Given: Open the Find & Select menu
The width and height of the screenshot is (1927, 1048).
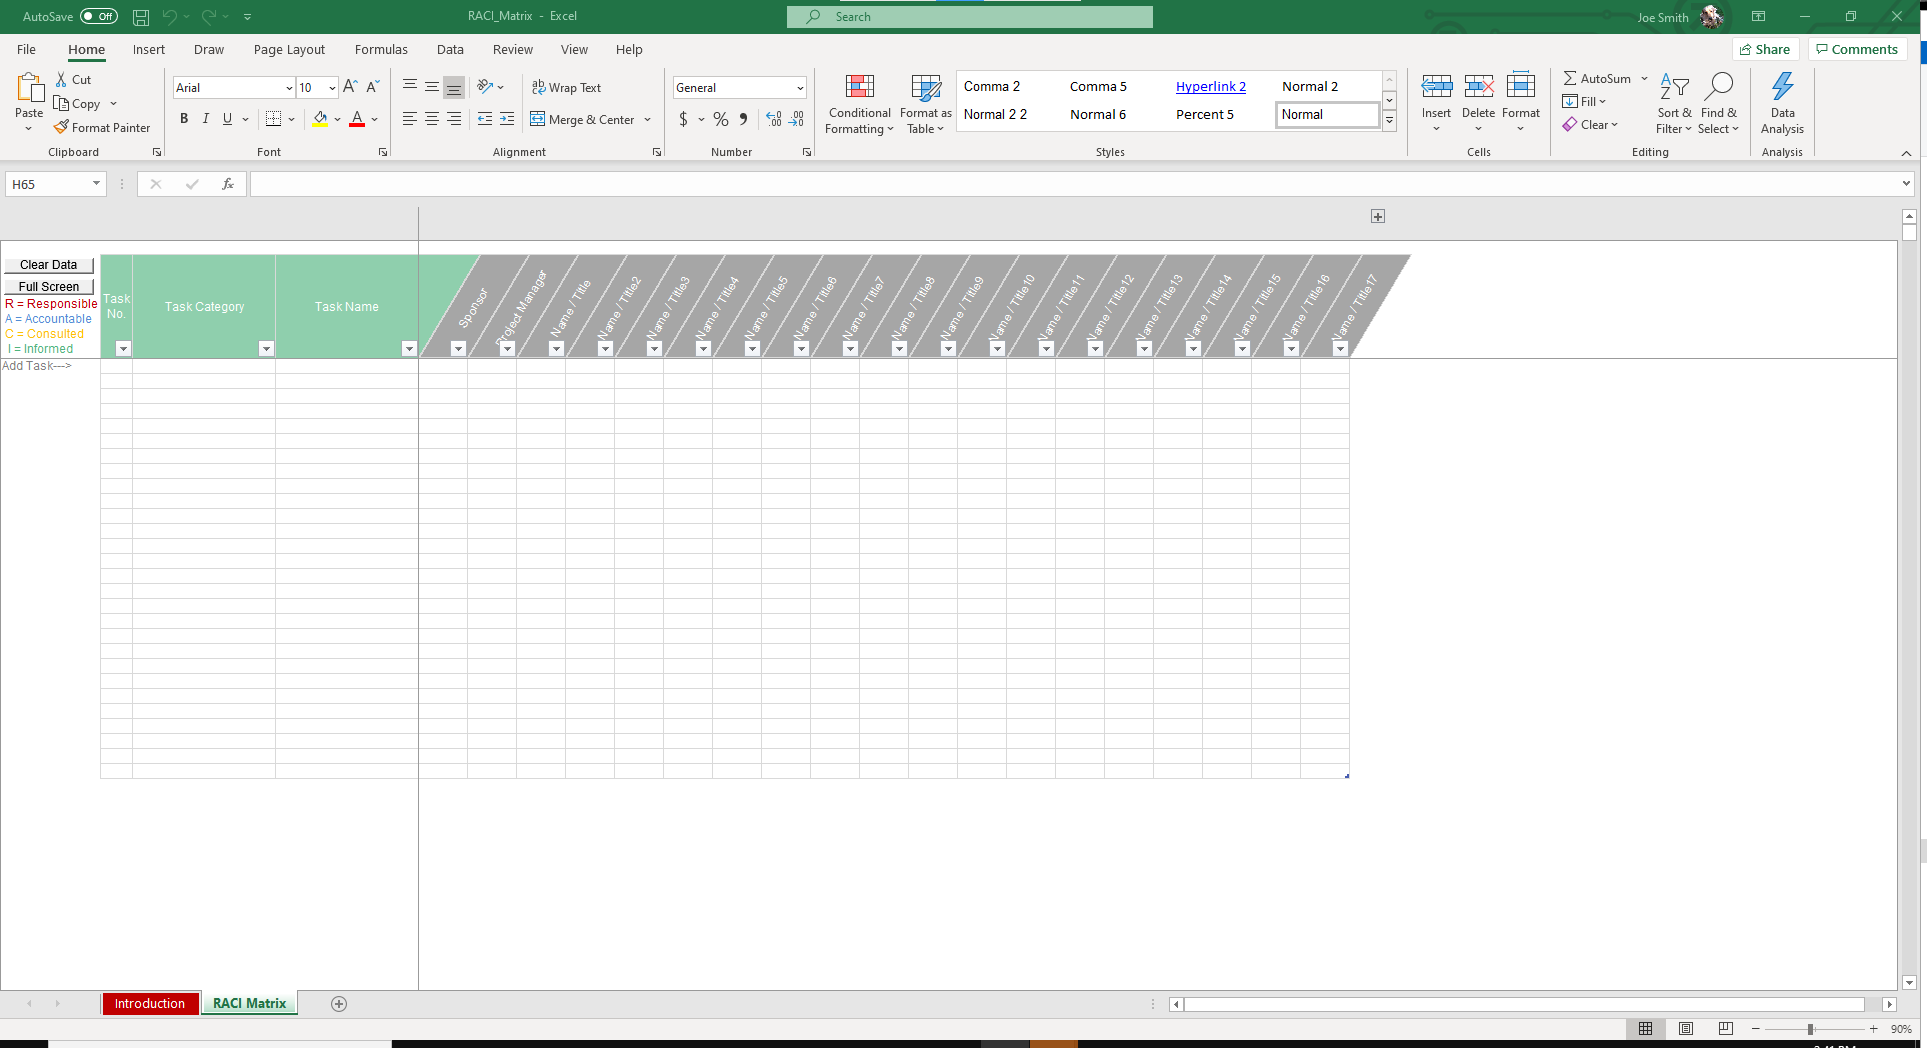Looking at the screenshot, I should [x=1719, y=104].
